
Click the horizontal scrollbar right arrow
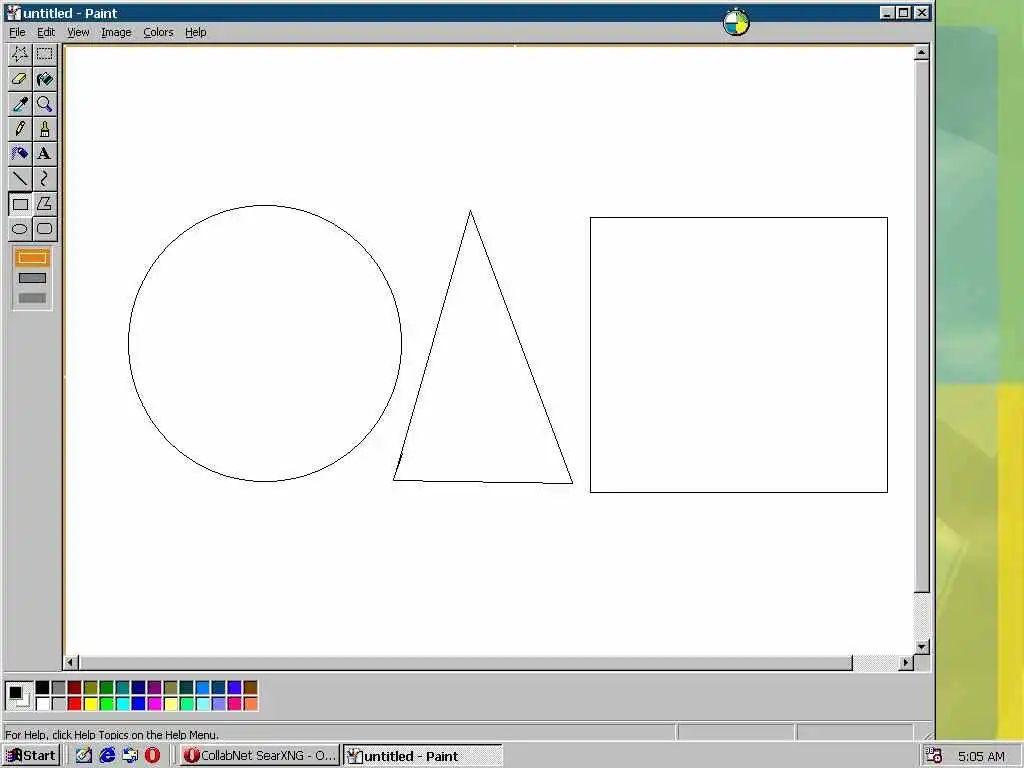[905, 662]
